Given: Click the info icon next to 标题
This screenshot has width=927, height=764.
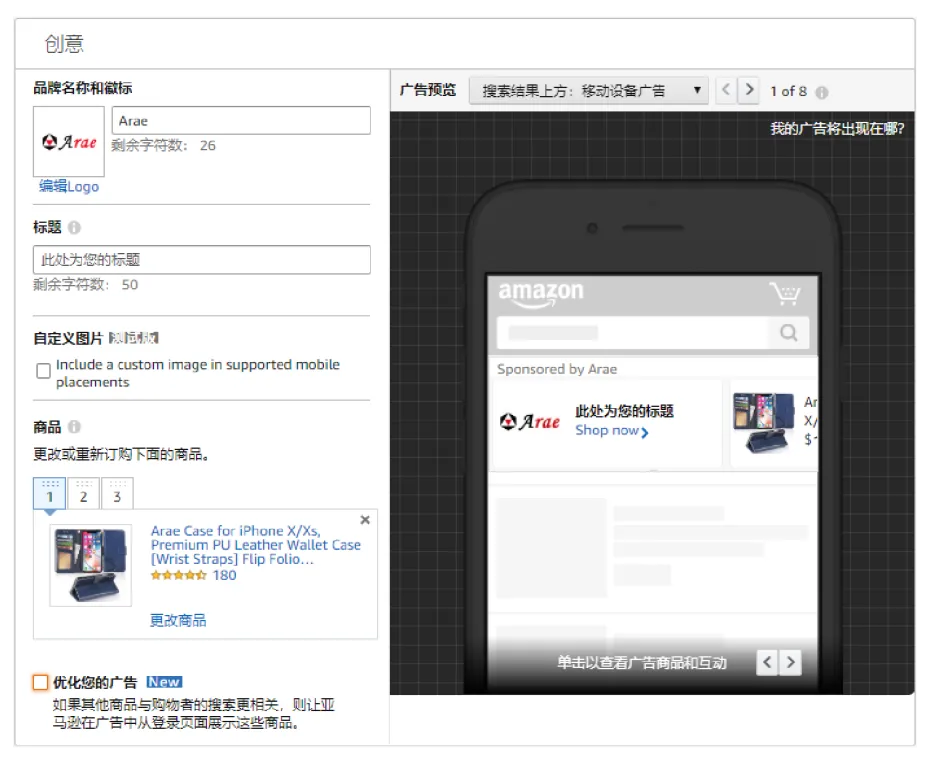Looking at the screenshot, I should 74,228.
